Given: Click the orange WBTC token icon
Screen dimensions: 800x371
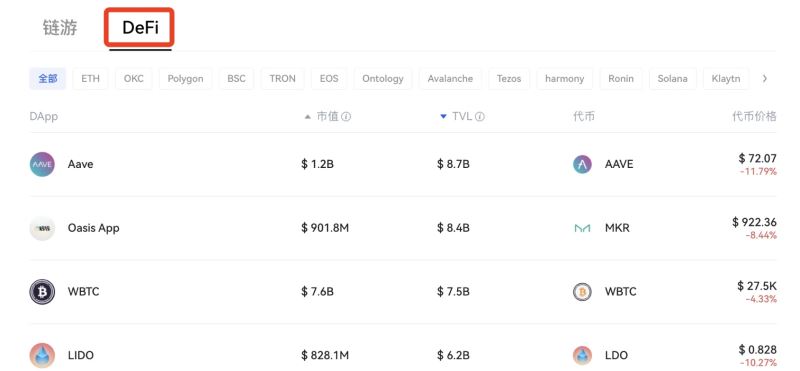Looking at the screenshot, I should [582, 292].
